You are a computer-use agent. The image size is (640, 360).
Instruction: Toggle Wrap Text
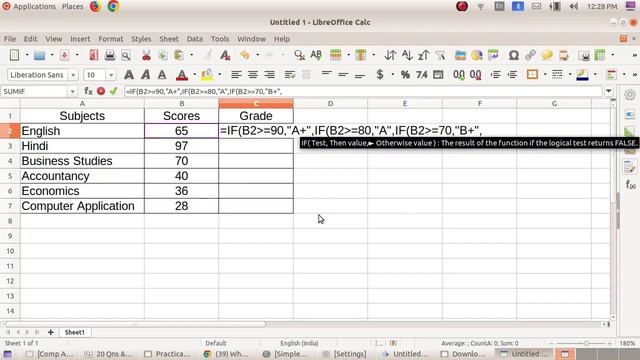pos(290,75)
